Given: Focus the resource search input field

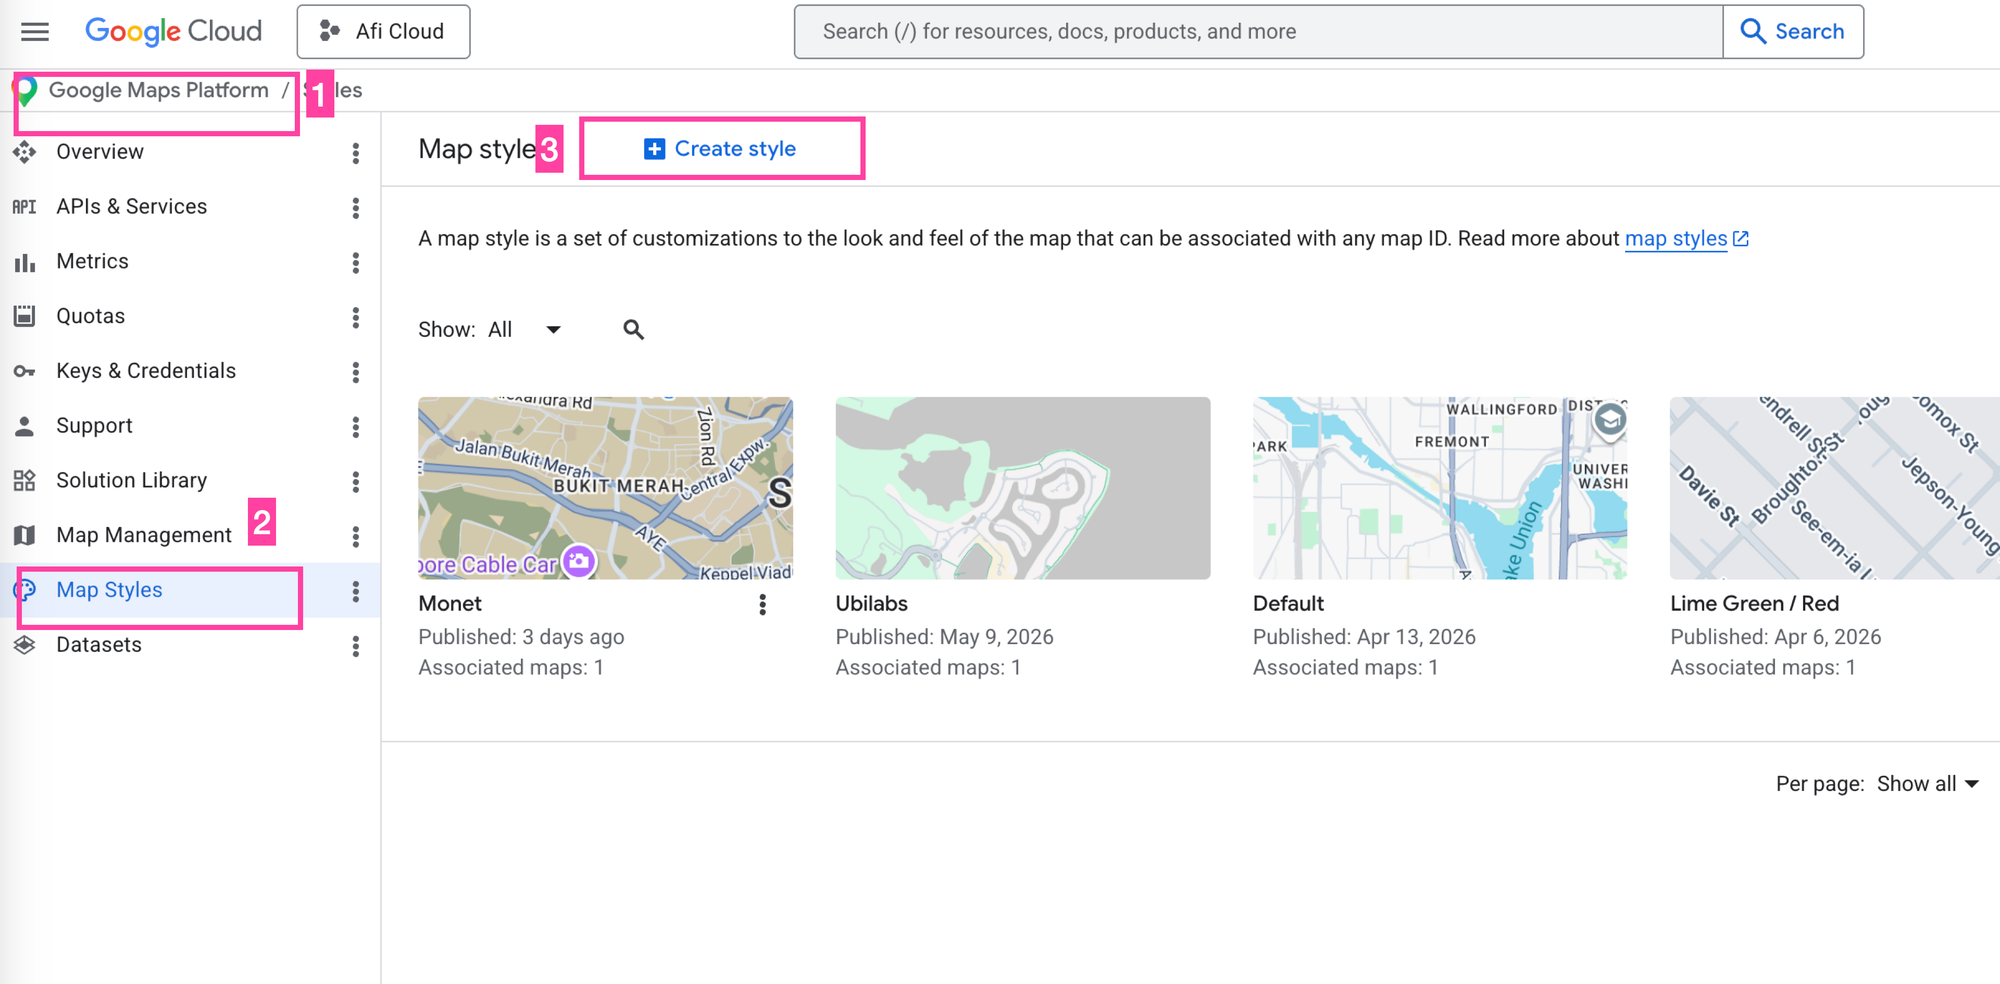Looking at the screenshot, I should (1258, 32).
